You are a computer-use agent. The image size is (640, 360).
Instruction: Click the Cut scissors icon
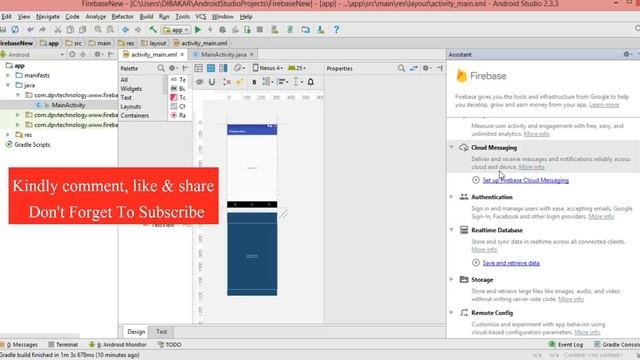click(x=58, y=30)
